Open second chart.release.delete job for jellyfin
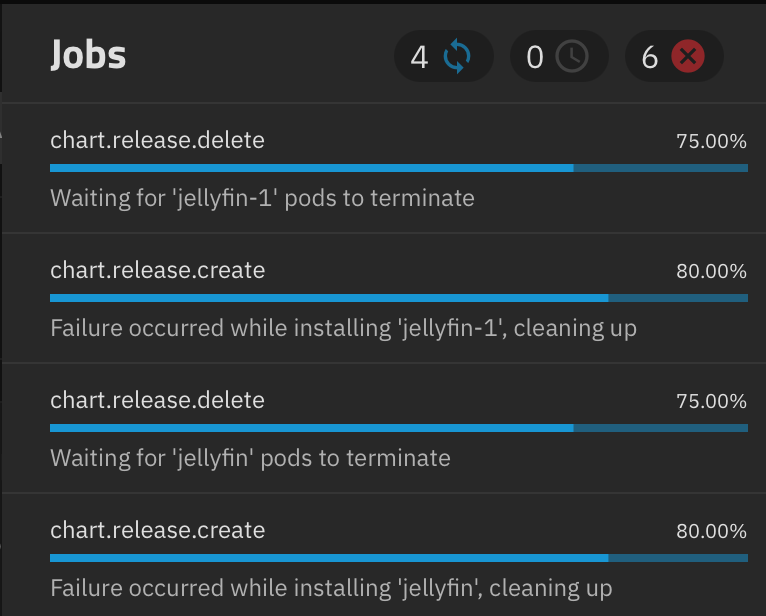 click(x=383, y=428)
